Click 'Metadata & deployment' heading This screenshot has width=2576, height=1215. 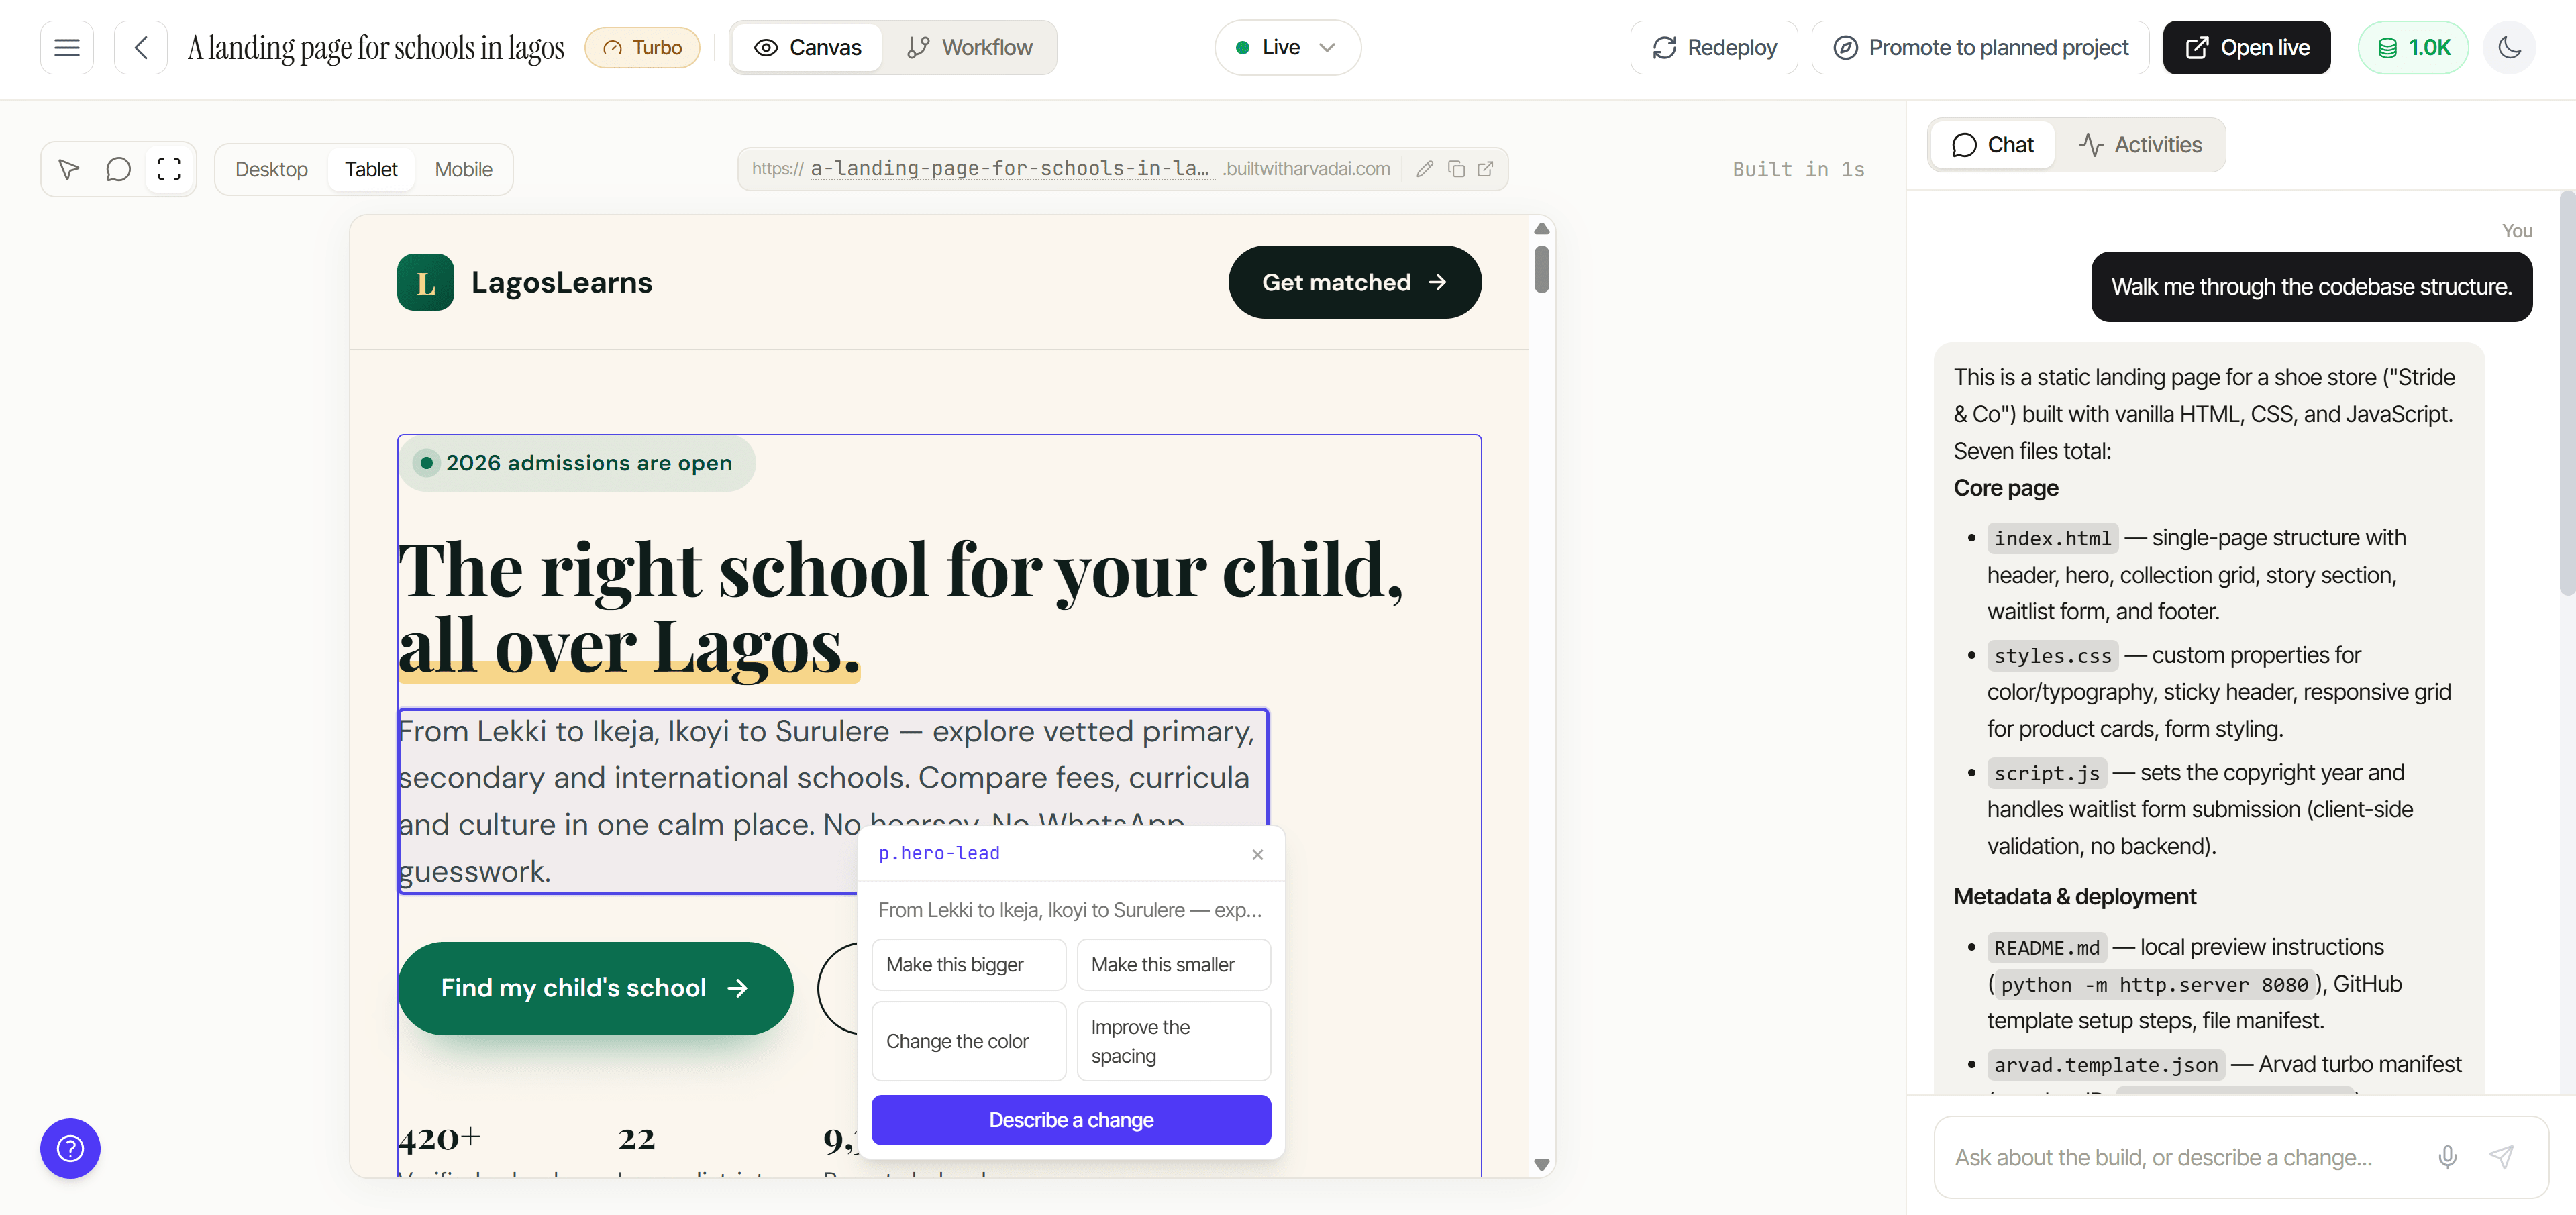(2075, 897)
